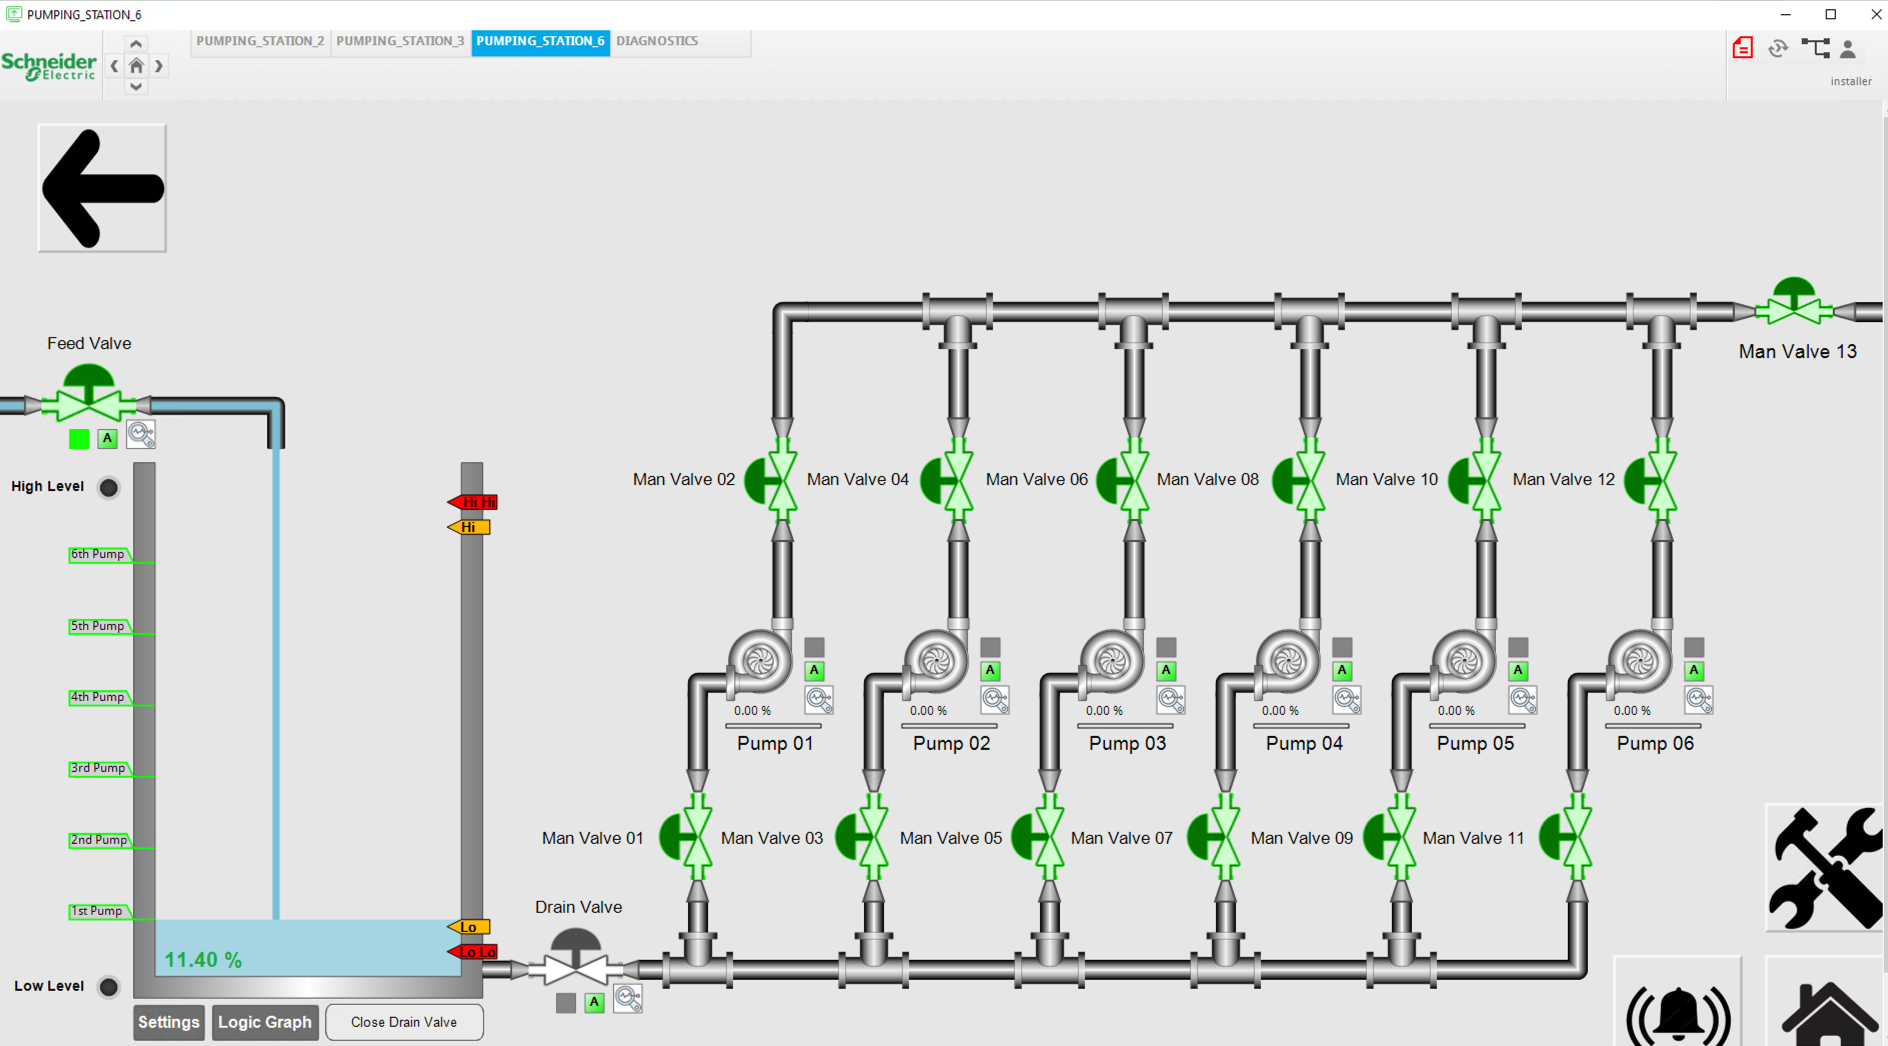Select the Man Valve 11 symbol
The image size is (1888, 1046).
click(x=1565, y=837)
